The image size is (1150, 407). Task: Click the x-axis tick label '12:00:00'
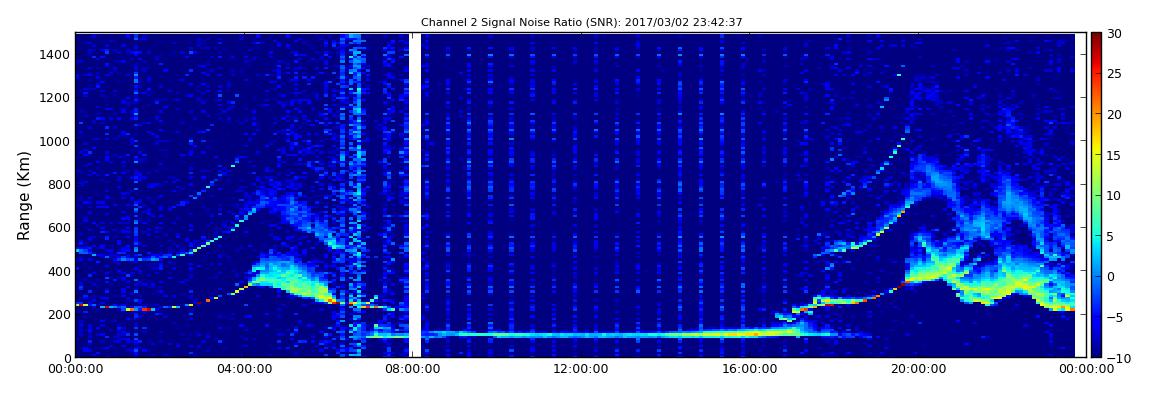click(x=579, y=370)
